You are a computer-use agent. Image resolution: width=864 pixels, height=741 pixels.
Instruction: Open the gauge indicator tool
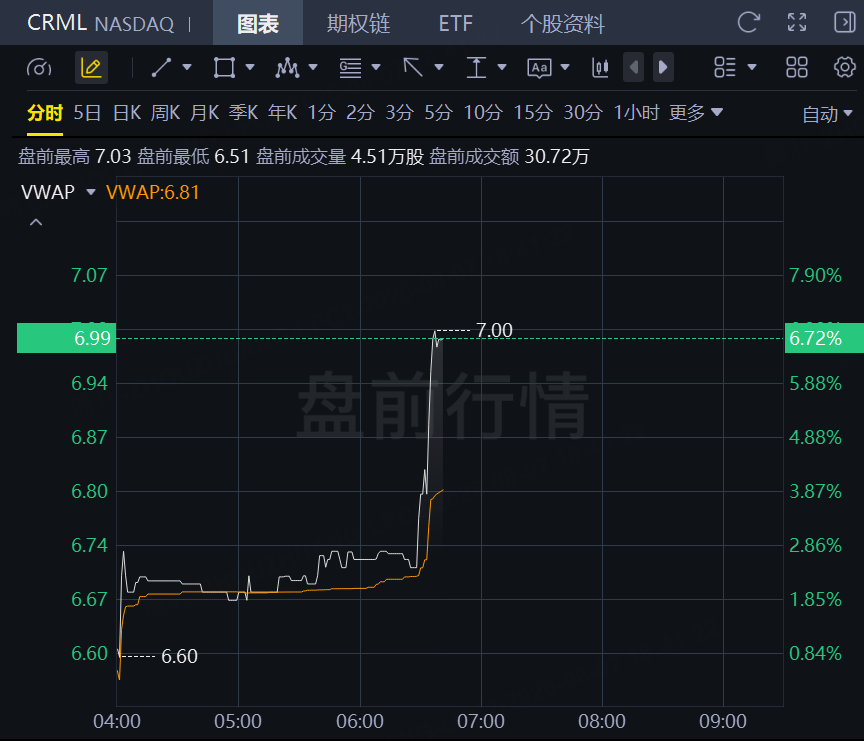coord(39,68)
